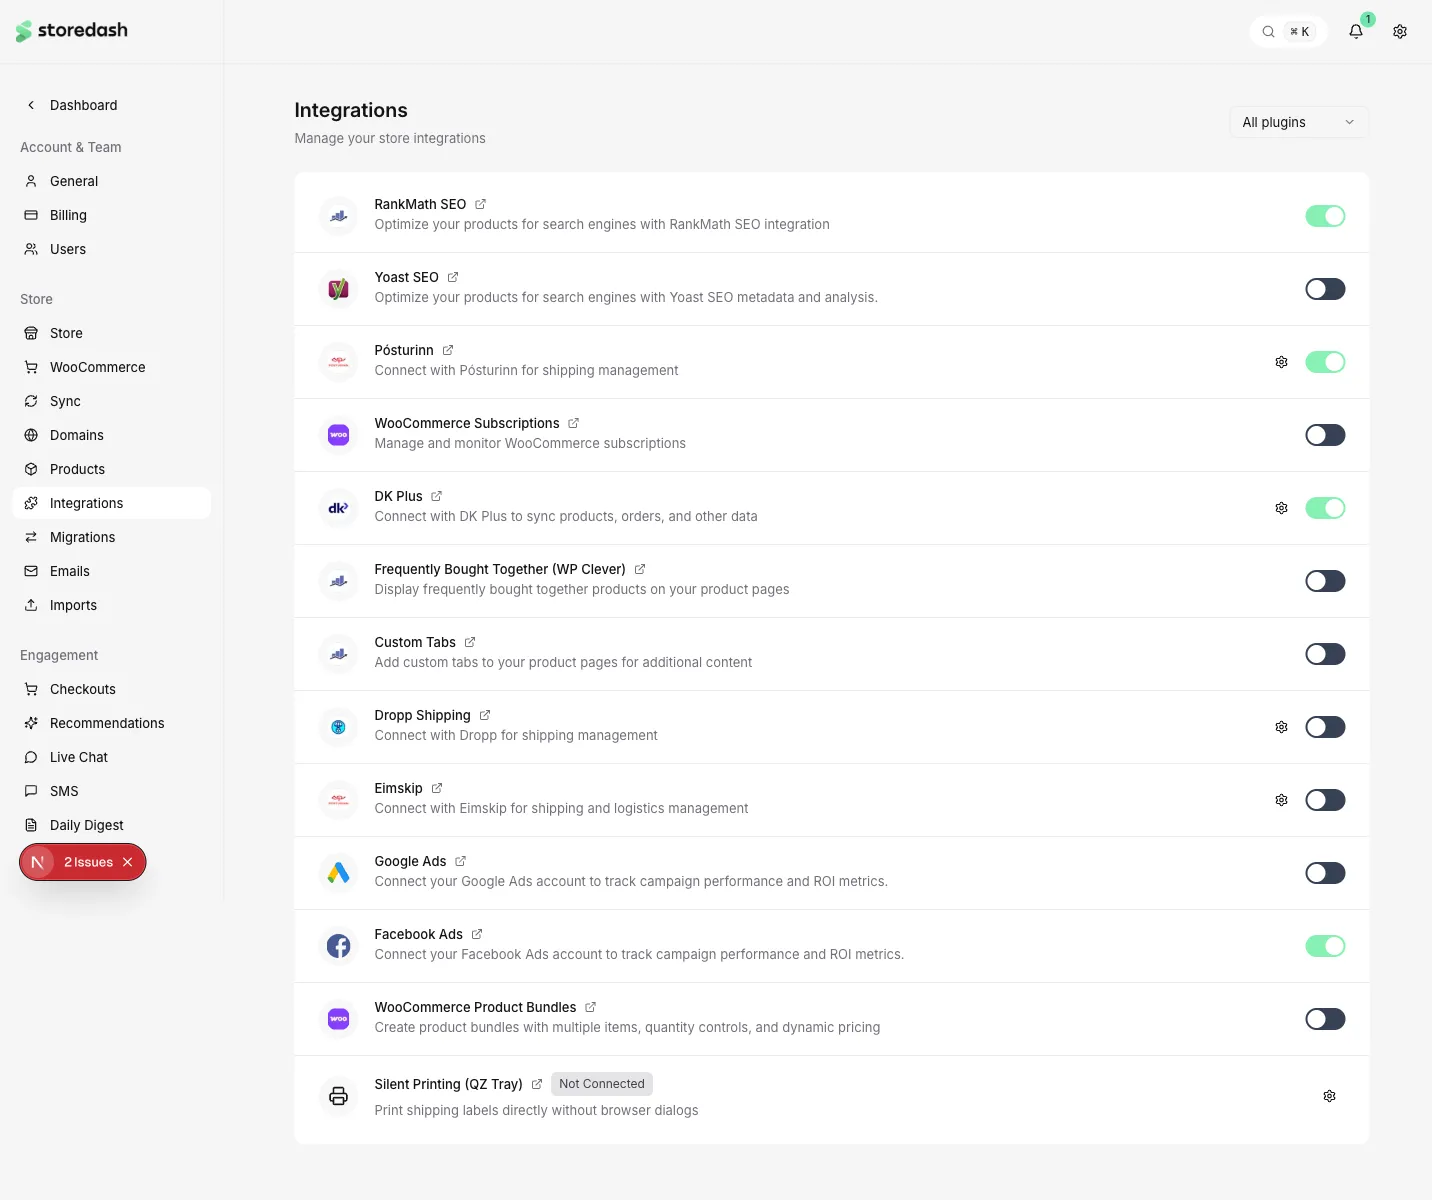The height and width of the screenshot is (1200, 1432).
Task: Open Billing in sidebar
Action: 112,215
